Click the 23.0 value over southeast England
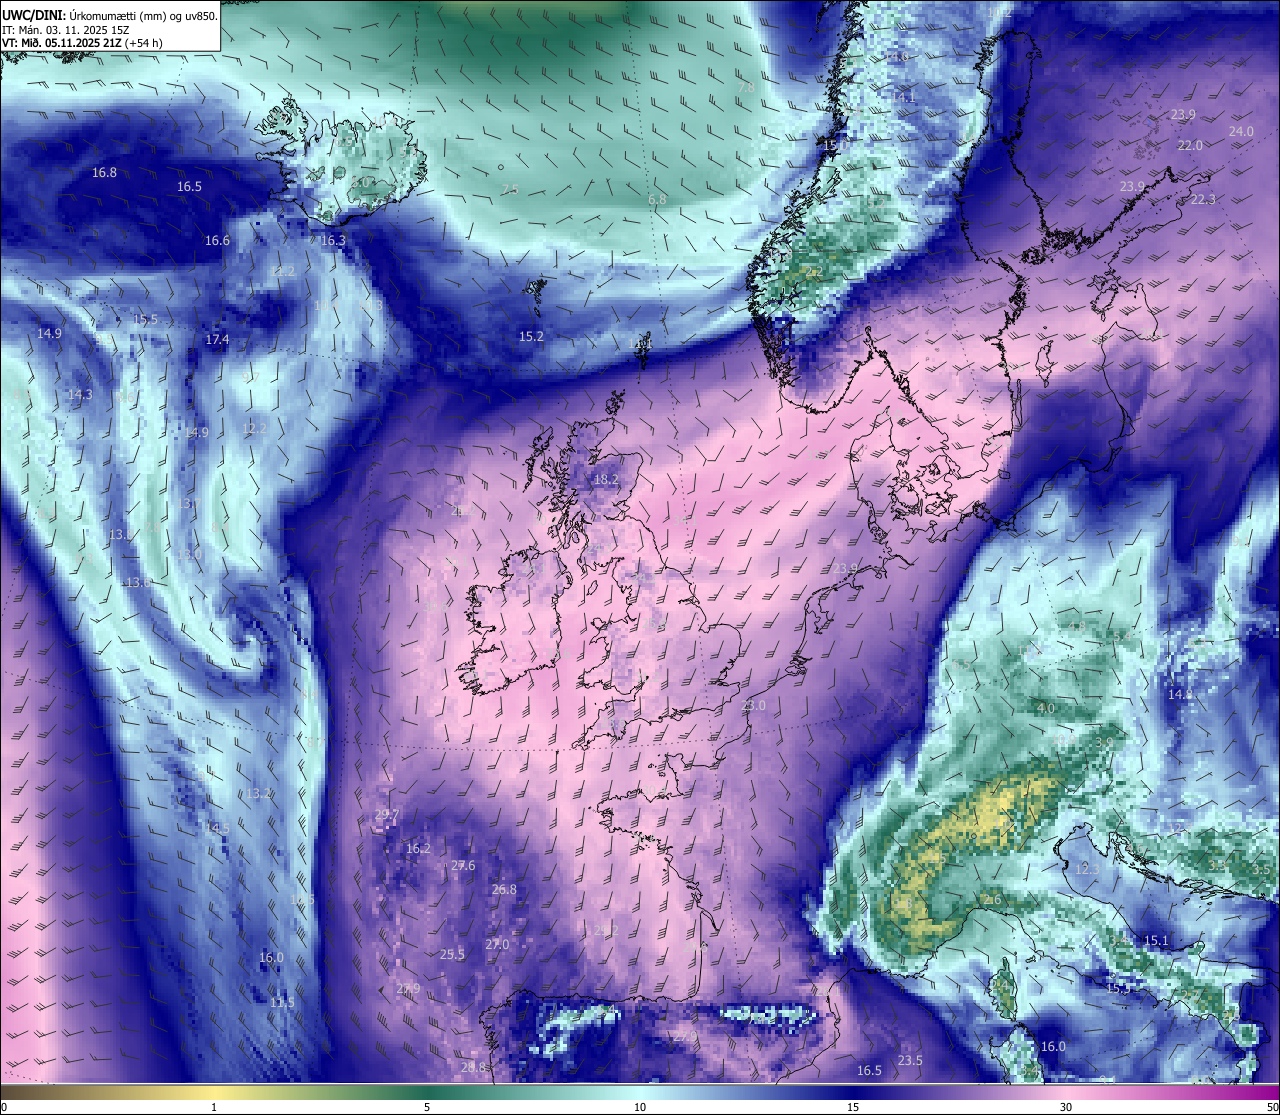This screenshot has width=1280, height=1115. point(753,706)
